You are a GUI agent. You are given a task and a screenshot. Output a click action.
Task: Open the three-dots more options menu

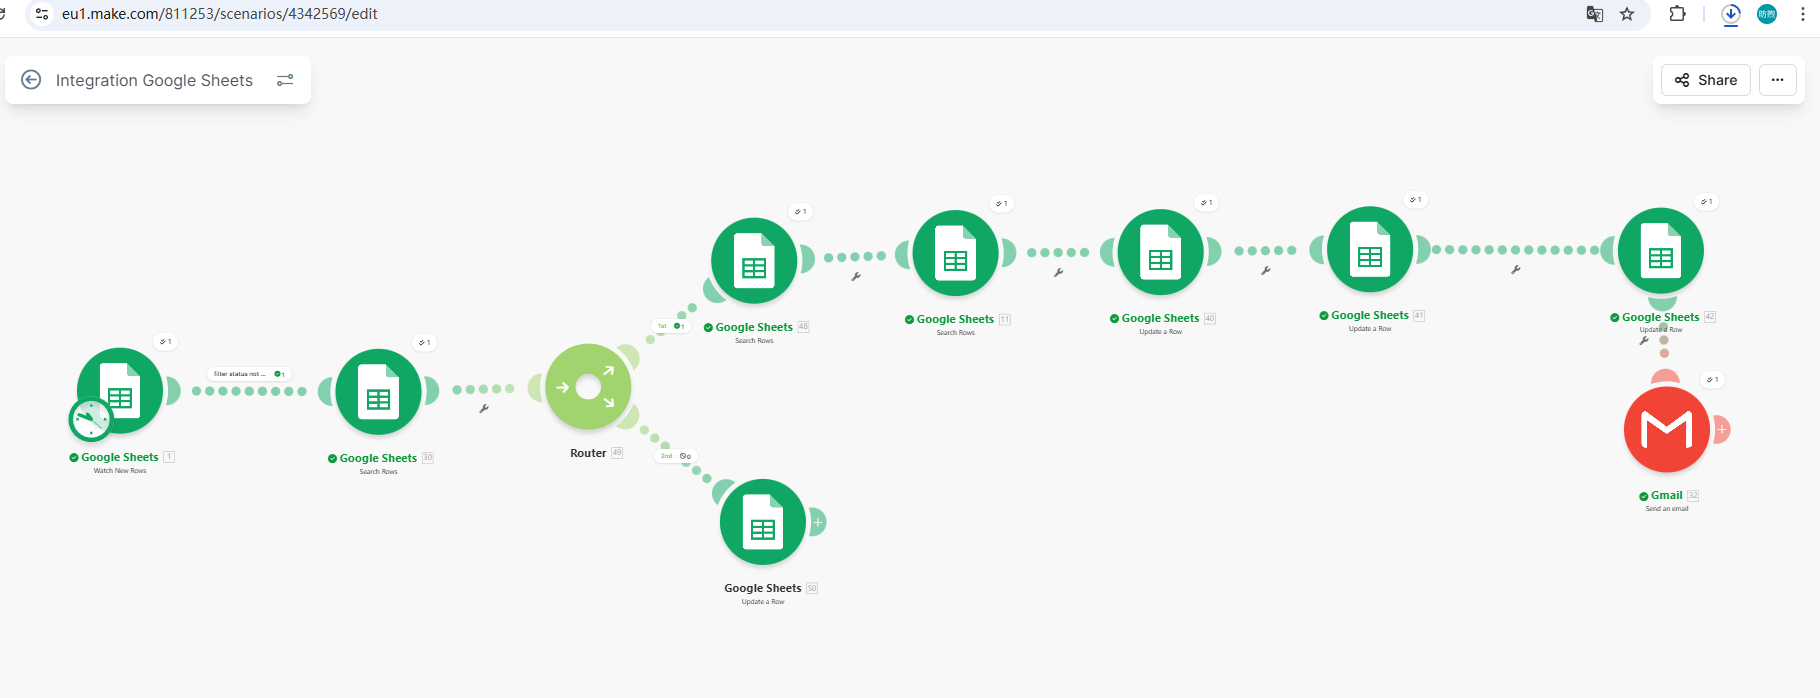tap(1777, 80)
